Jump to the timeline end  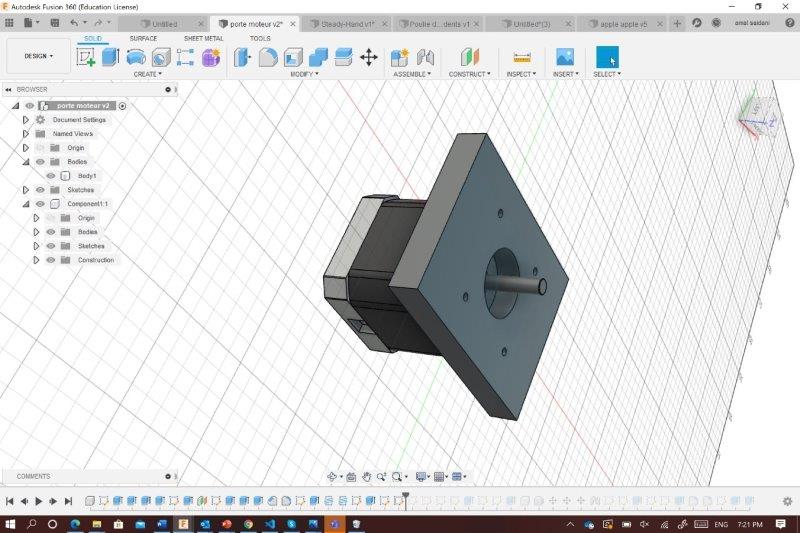(68, 501)
